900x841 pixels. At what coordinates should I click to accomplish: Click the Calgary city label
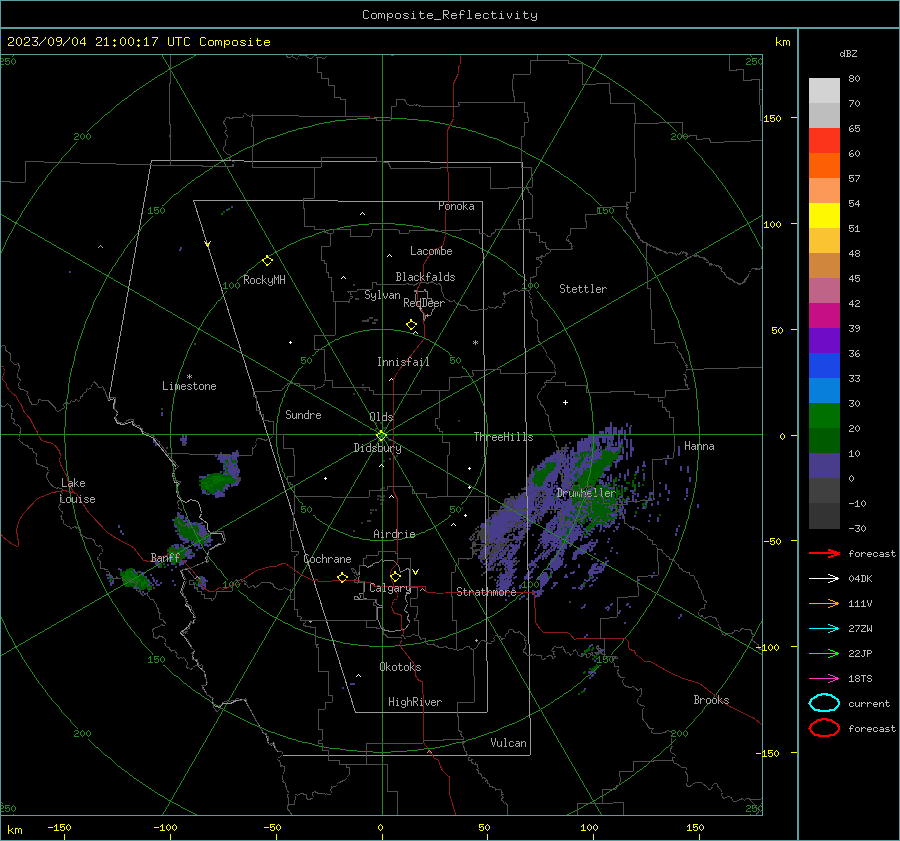(390, 588)
